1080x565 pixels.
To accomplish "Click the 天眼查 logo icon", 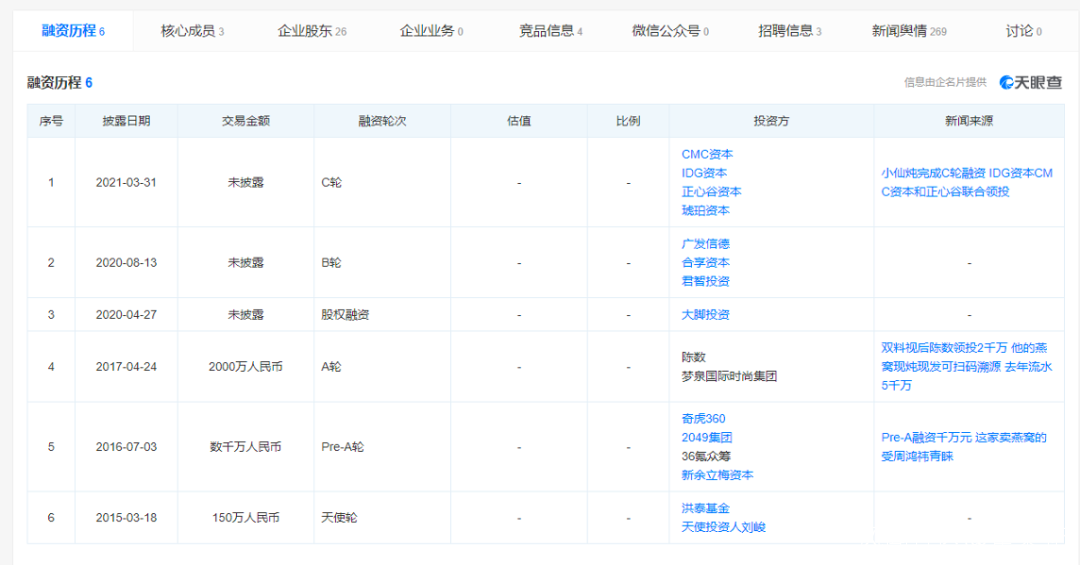I will 1031,83.
